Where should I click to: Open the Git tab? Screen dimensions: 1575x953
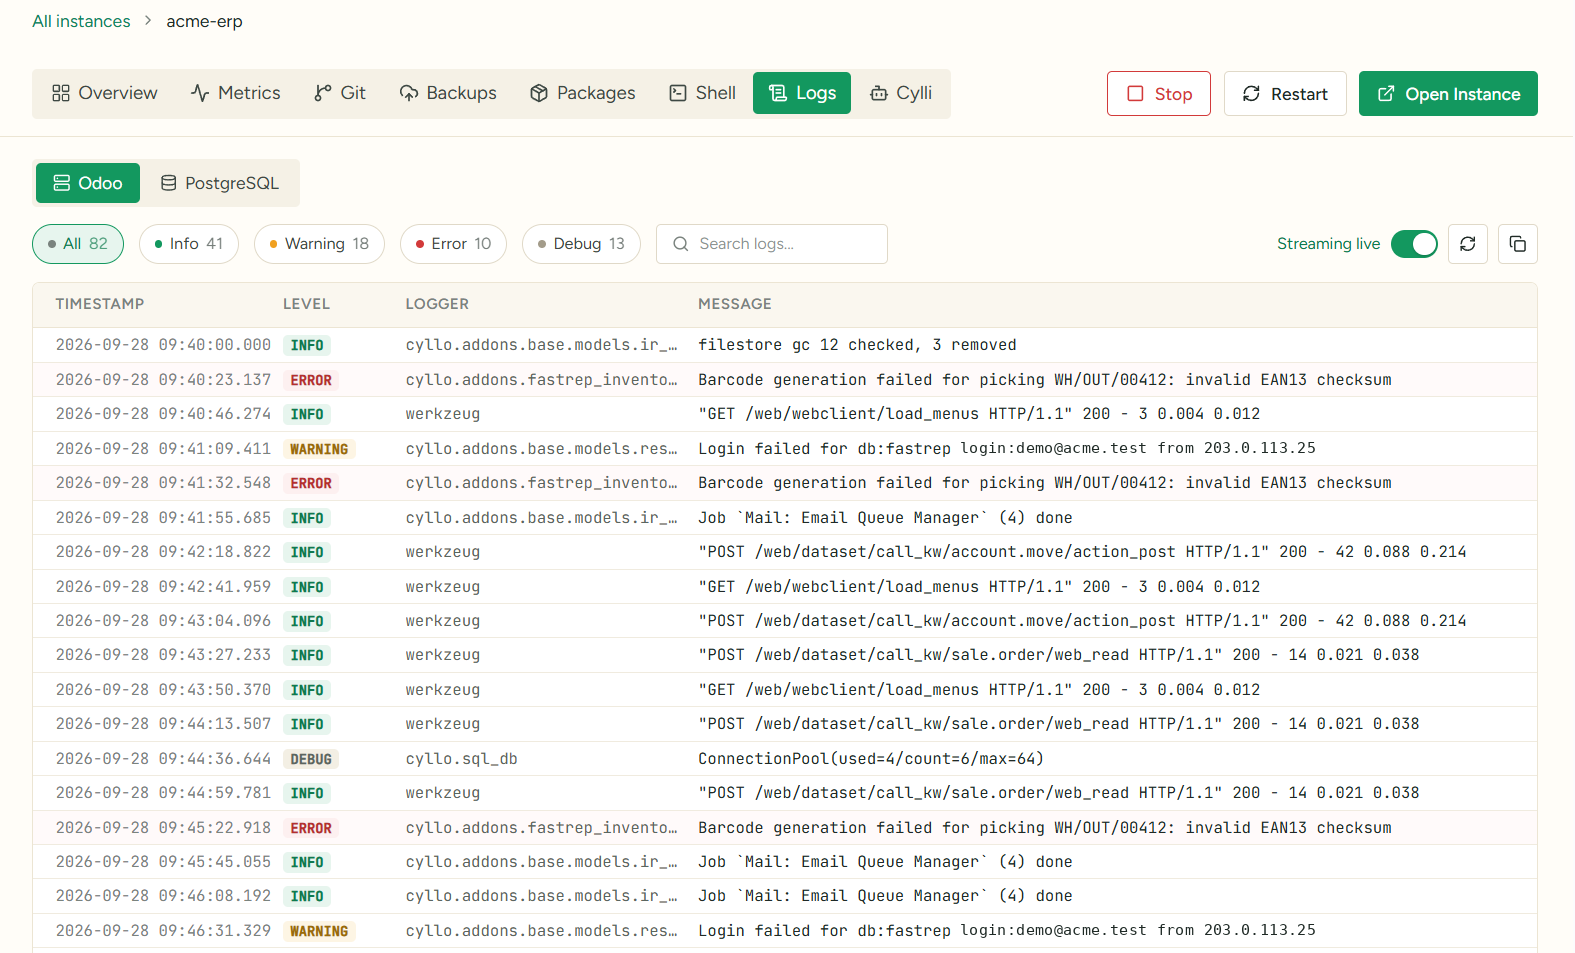[340, 93]
